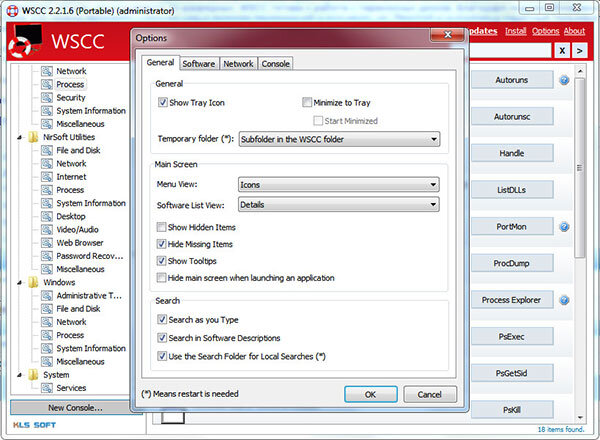600x440 pixels.
Task: Enable the Minimize to Tray checkbox
Action: pos(307,102)
